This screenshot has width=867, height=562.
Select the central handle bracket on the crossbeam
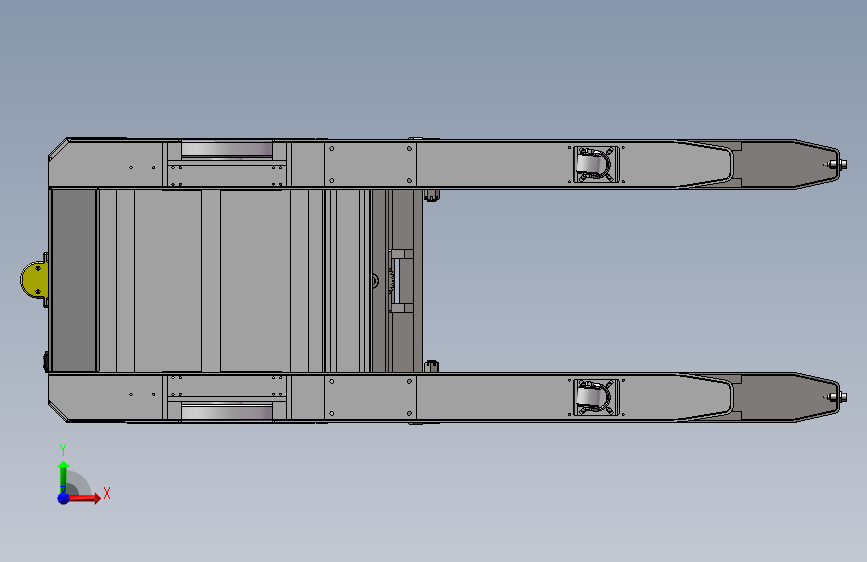[400, 280]
